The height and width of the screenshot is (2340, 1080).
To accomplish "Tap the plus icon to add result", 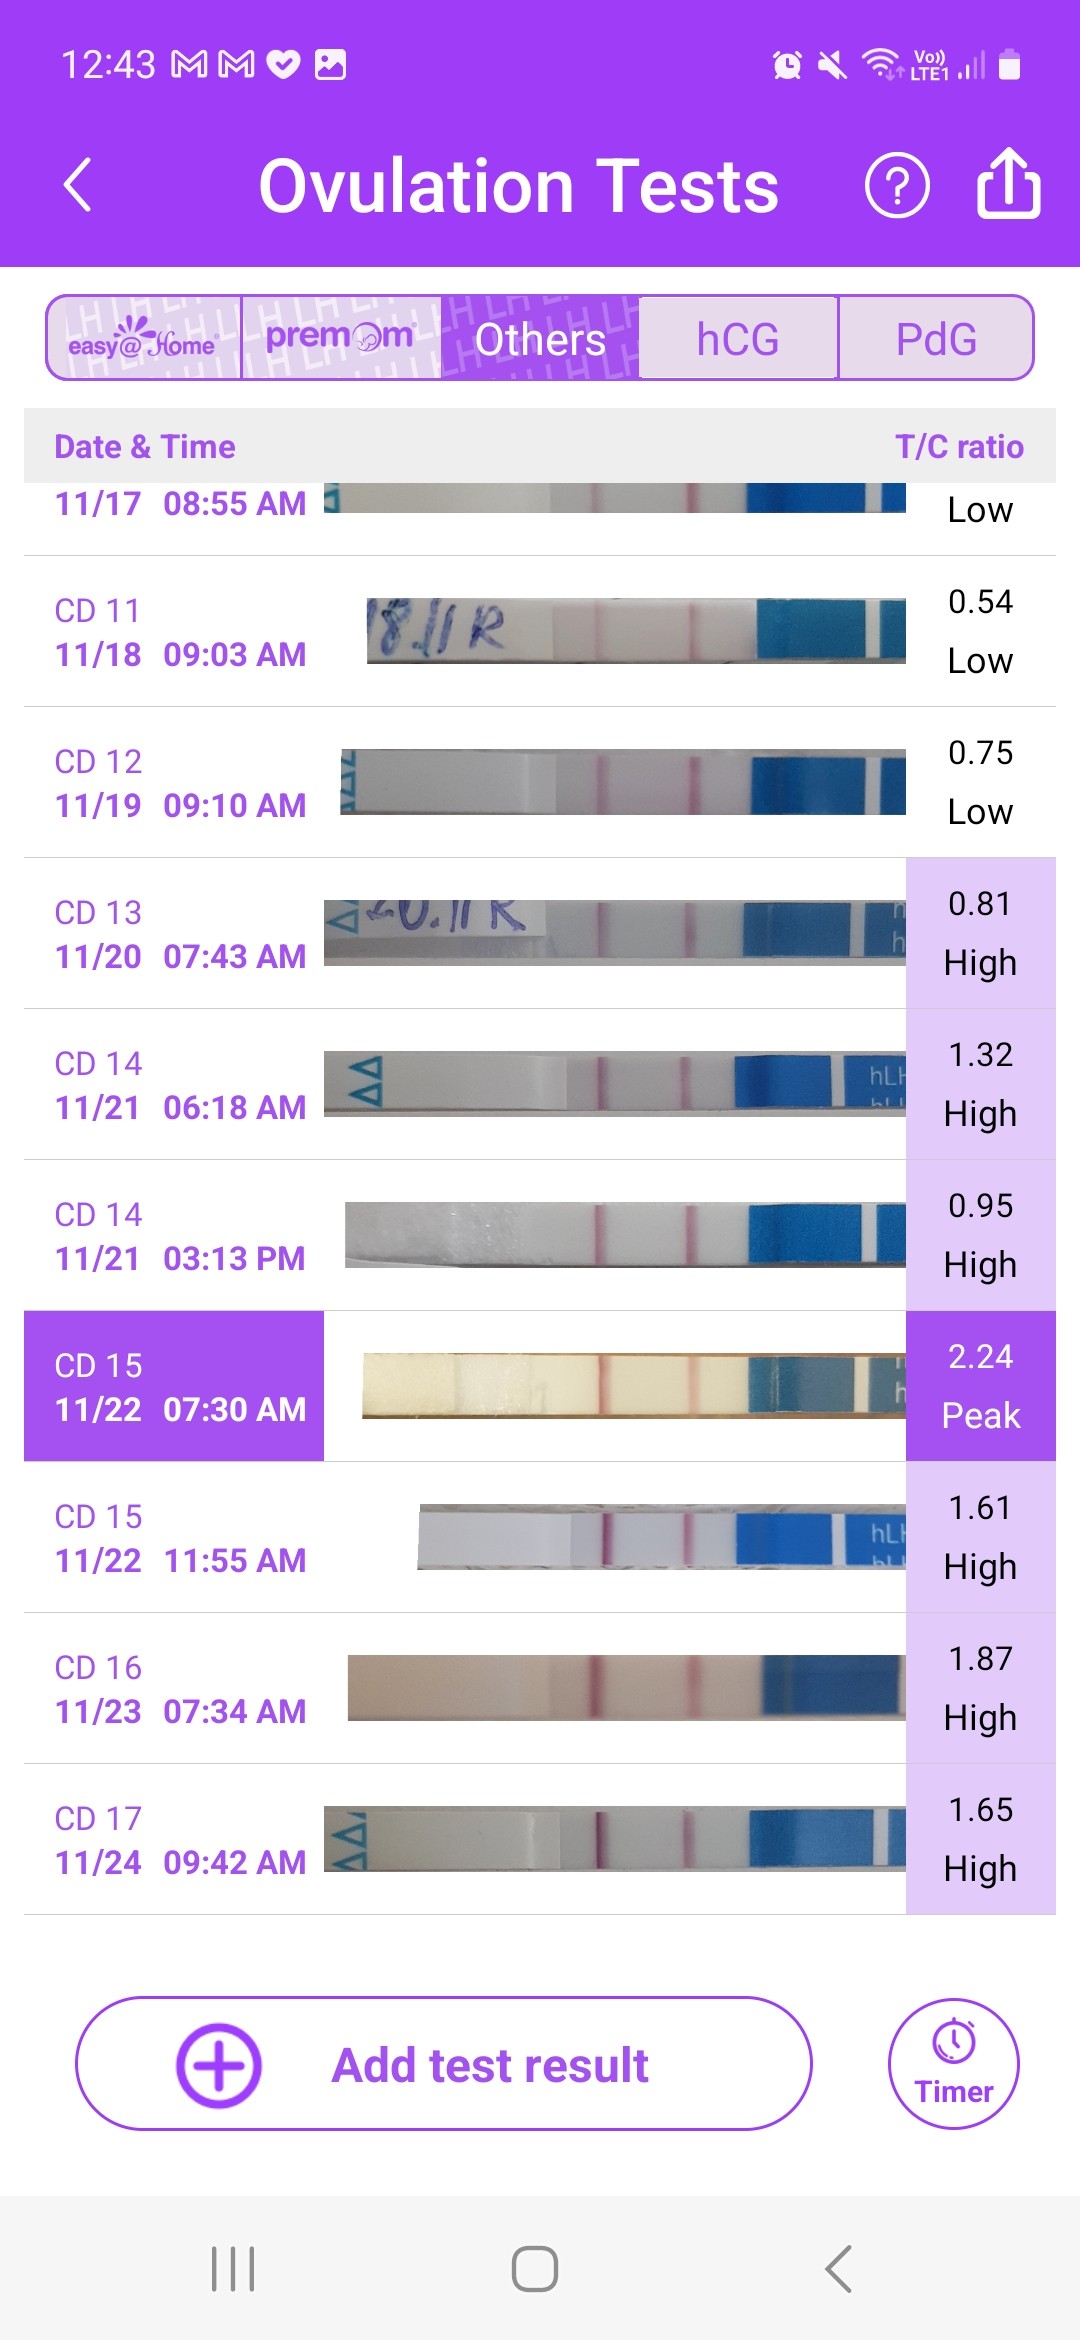I will 218,2065.
